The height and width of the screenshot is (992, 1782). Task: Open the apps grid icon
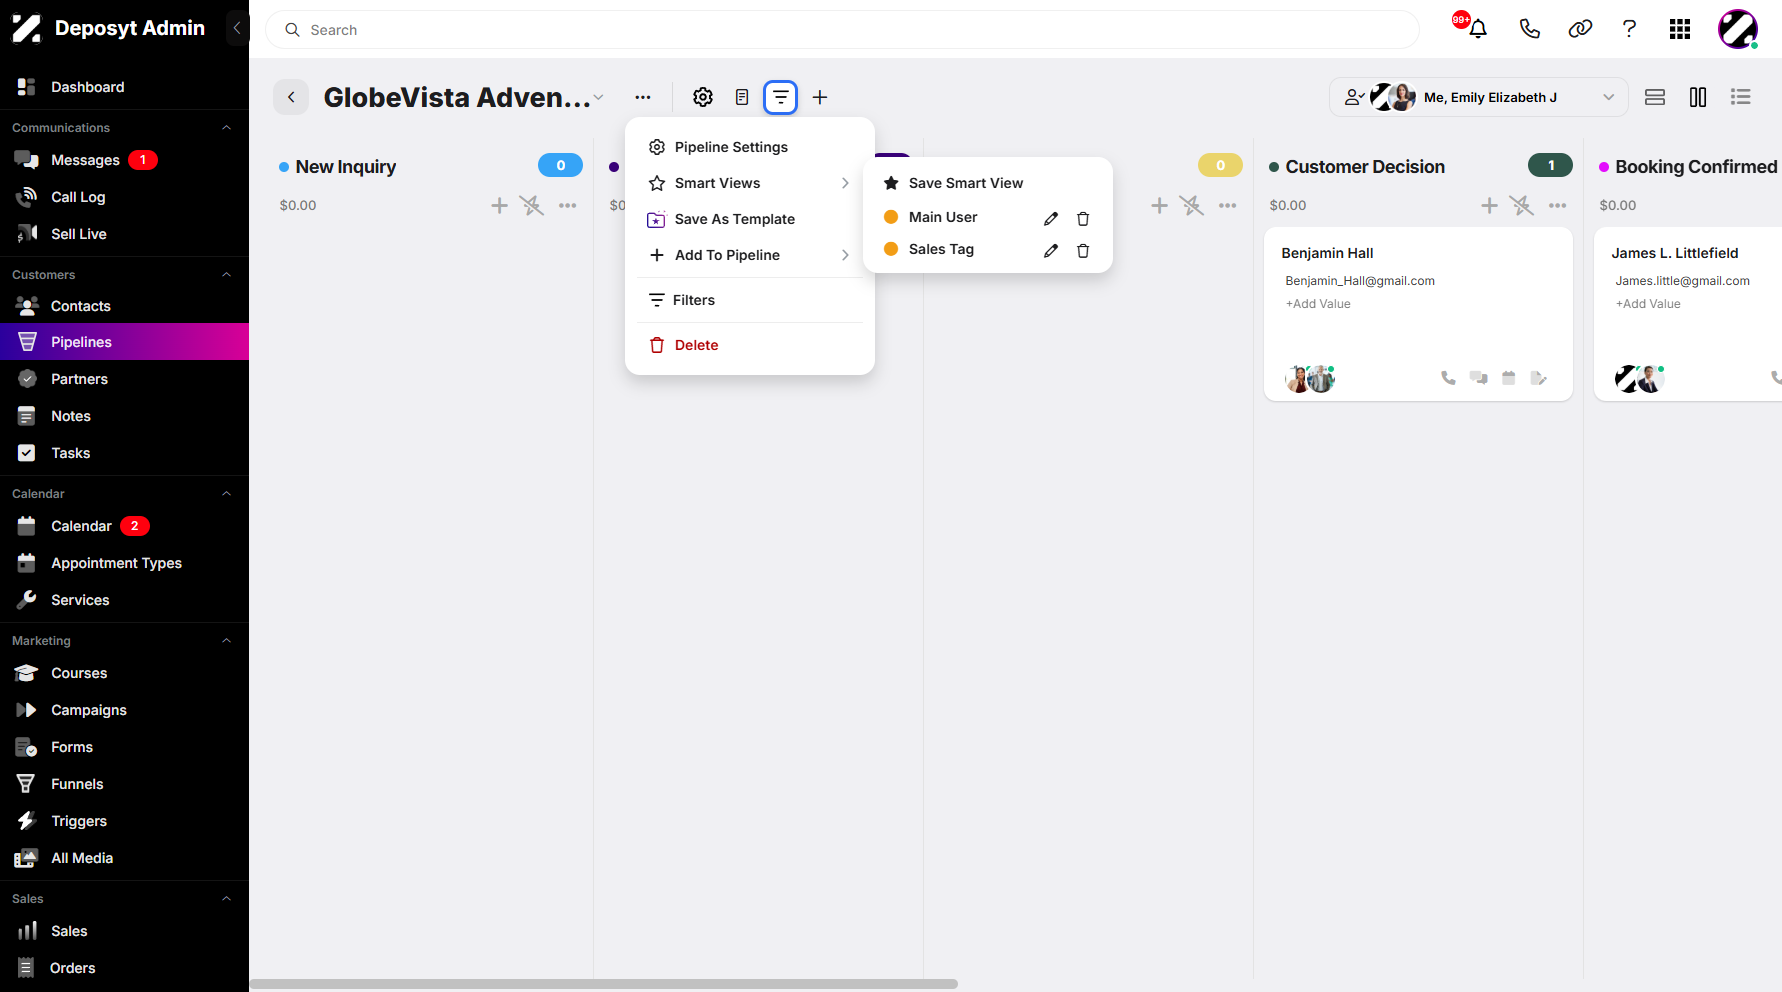(1680, 29)
